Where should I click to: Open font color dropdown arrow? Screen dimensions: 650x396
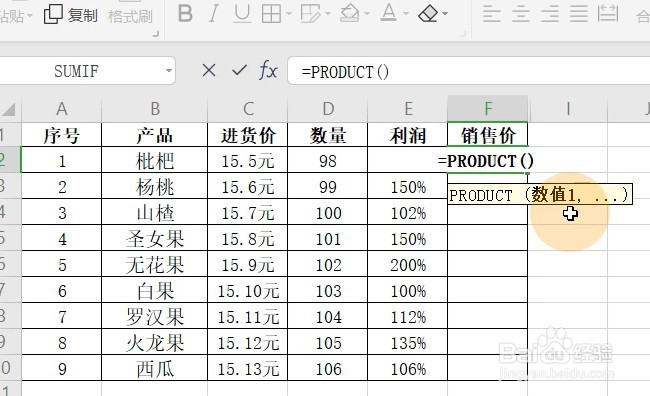[406, 14]
